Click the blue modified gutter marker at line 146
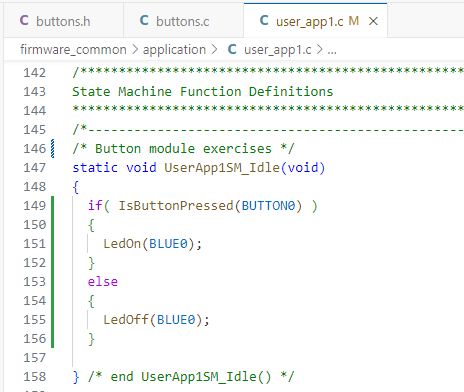Image resolution: width=464 pixels, height=392 pixels. point(52,149)
